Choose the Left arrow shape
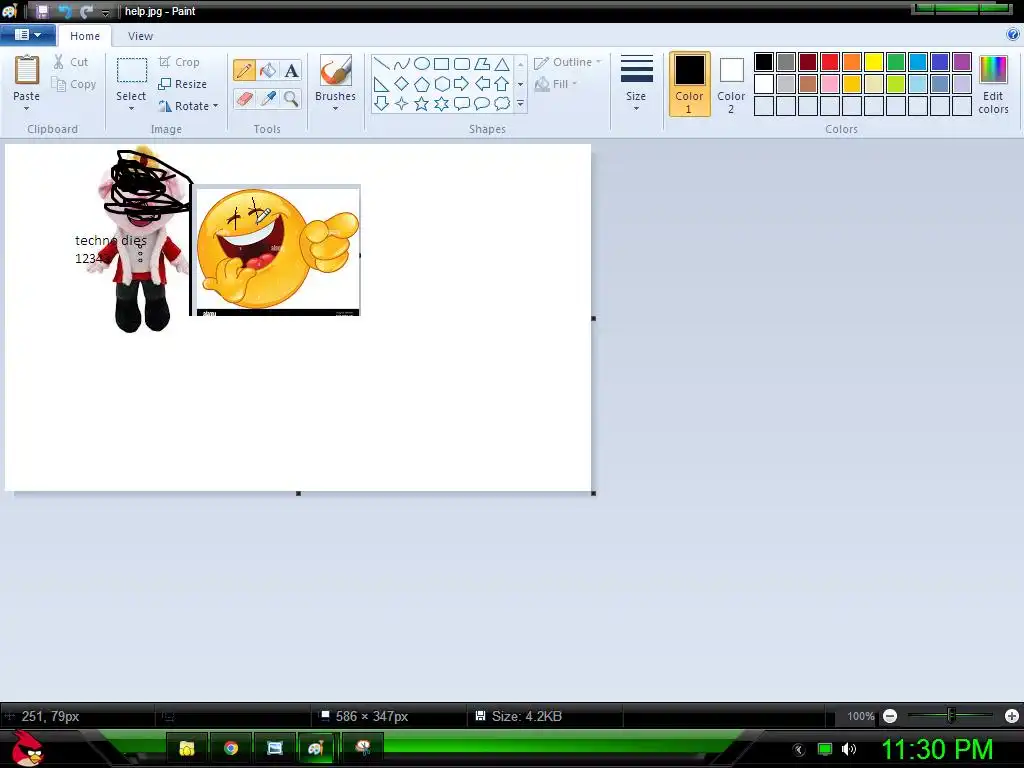The height and width of the screenshot is (768, 1024). click(482, 84)
